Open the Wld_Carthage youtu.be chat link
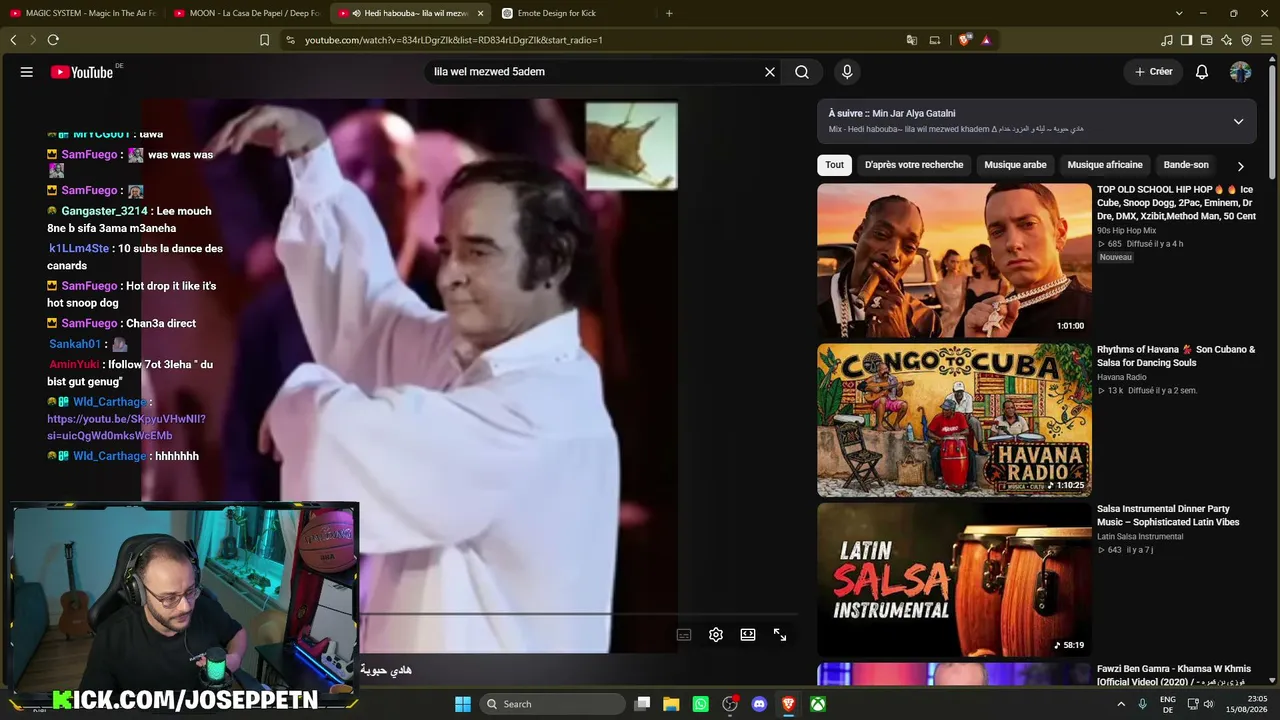This screenshot has width=1280, height=720. pos(126,427)
